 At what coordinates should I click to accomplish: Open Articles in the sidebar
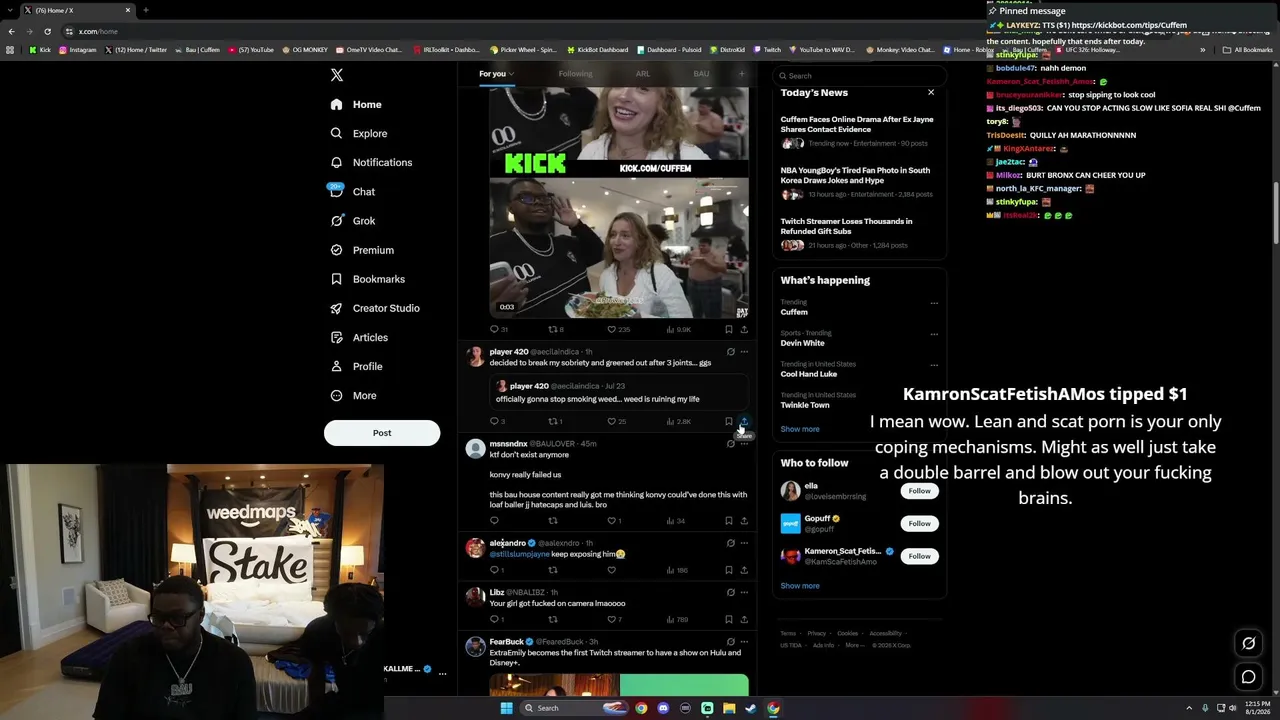tap(359, 337)
